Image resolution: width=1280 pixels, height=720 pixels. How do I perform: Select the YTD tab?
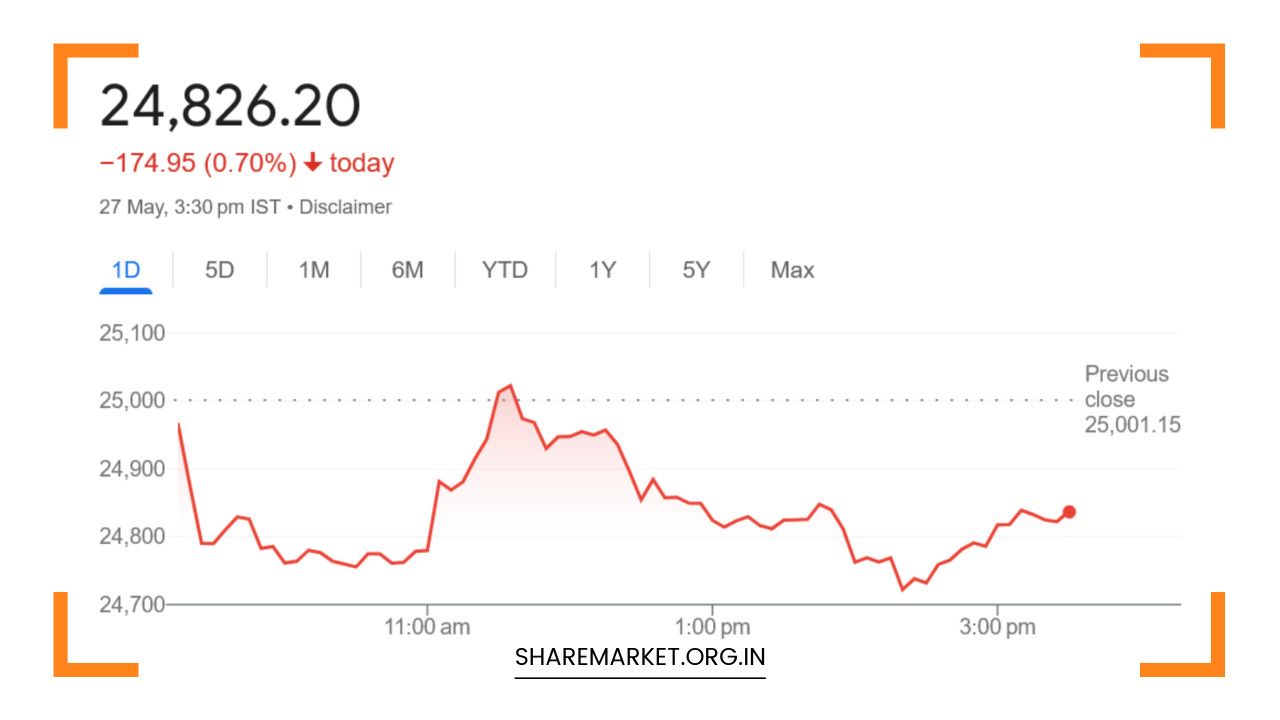[504, 270]
